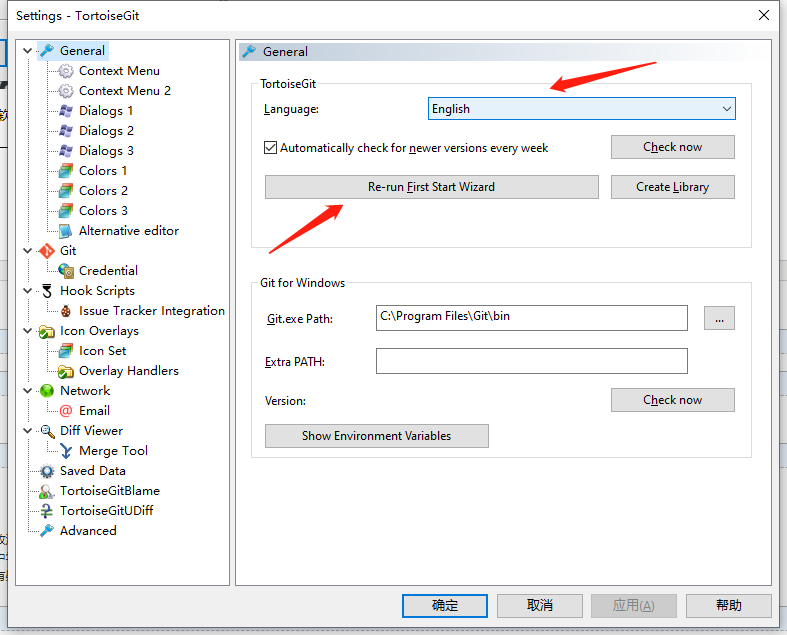
Task: Open Credential settings page
Action: coord(108,271)
